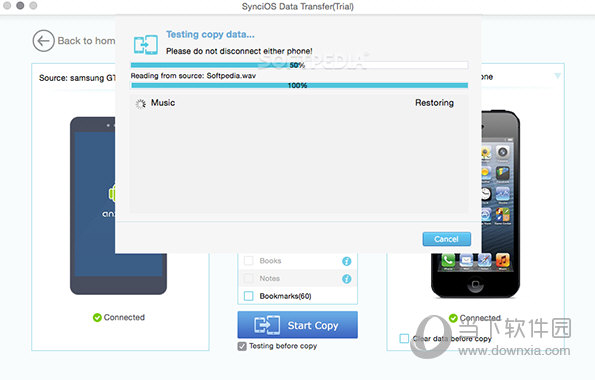Click the Connected text under Samsung phone
The width and height of the screenshot is (595, 380).
coord(124,317)
